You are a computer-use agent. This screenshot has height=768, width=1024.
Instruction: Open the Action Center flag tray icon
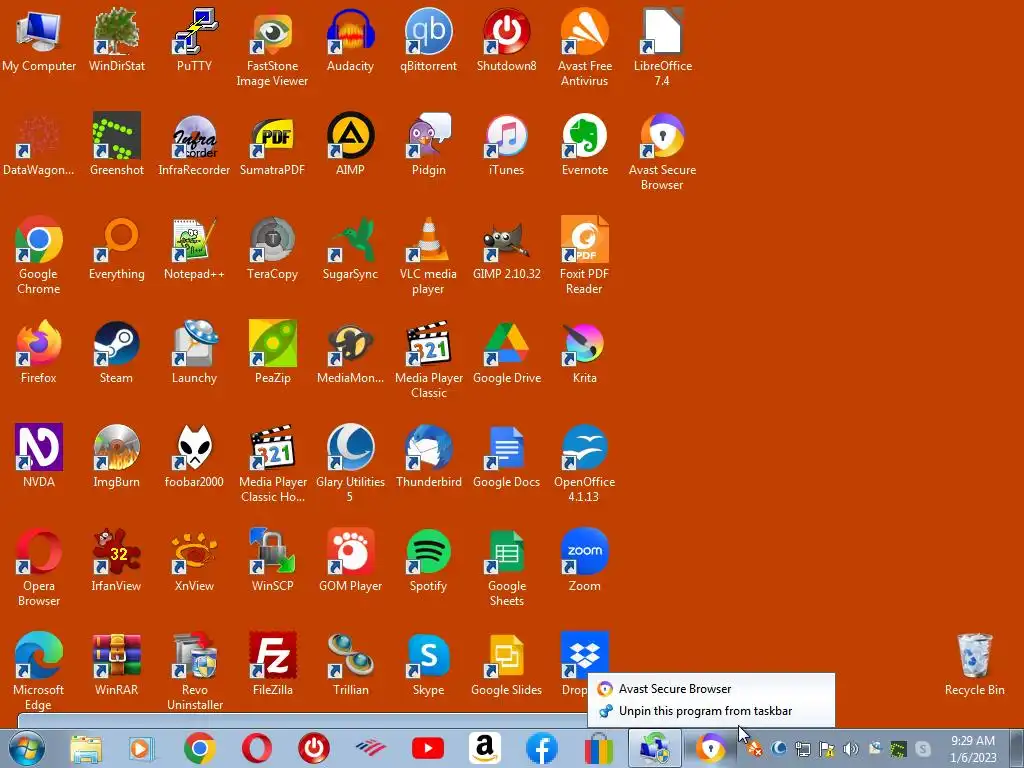click(x=827, y=749)
